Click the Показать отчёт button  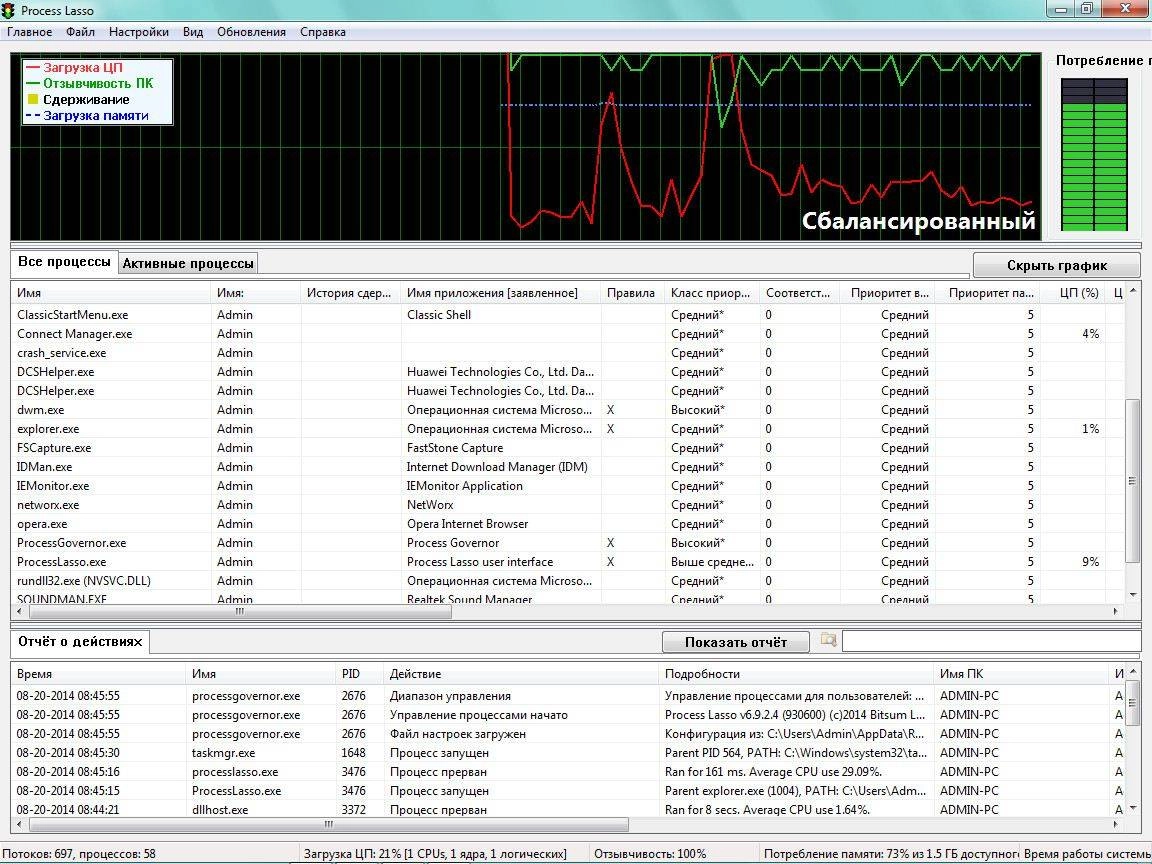[735, 642]
